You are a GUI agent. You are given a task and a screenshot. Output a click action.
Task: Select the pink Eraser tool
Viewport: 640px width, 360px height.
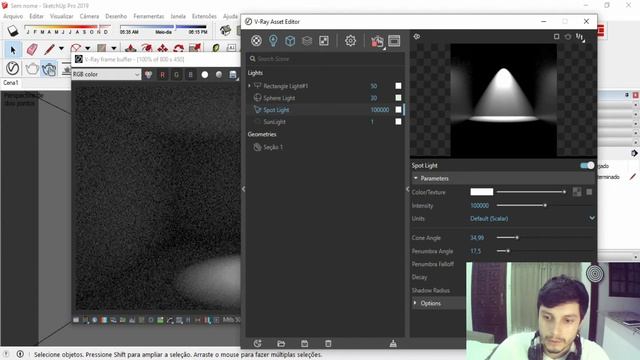31,49
